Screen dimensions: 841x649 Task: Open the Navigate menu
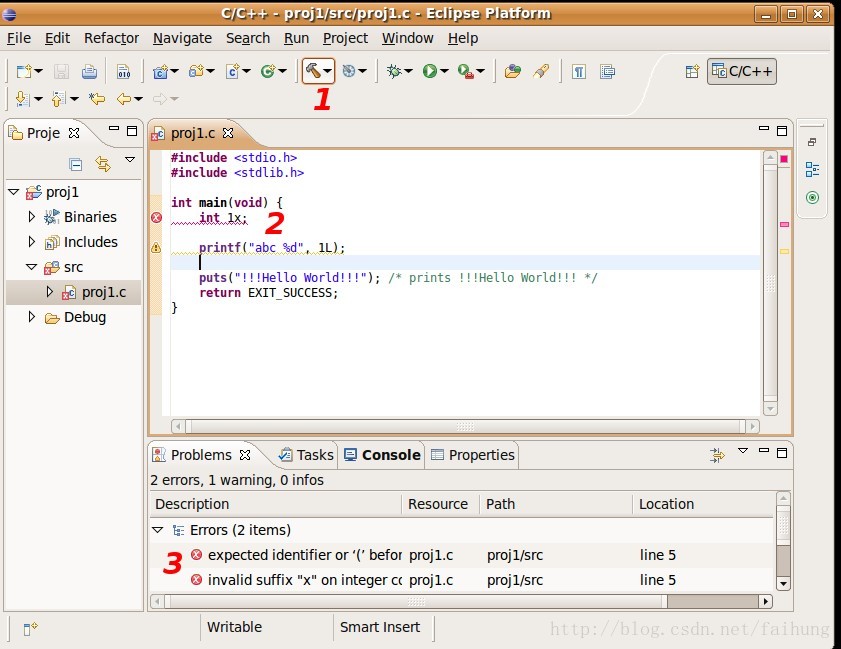tap(182, 38)
